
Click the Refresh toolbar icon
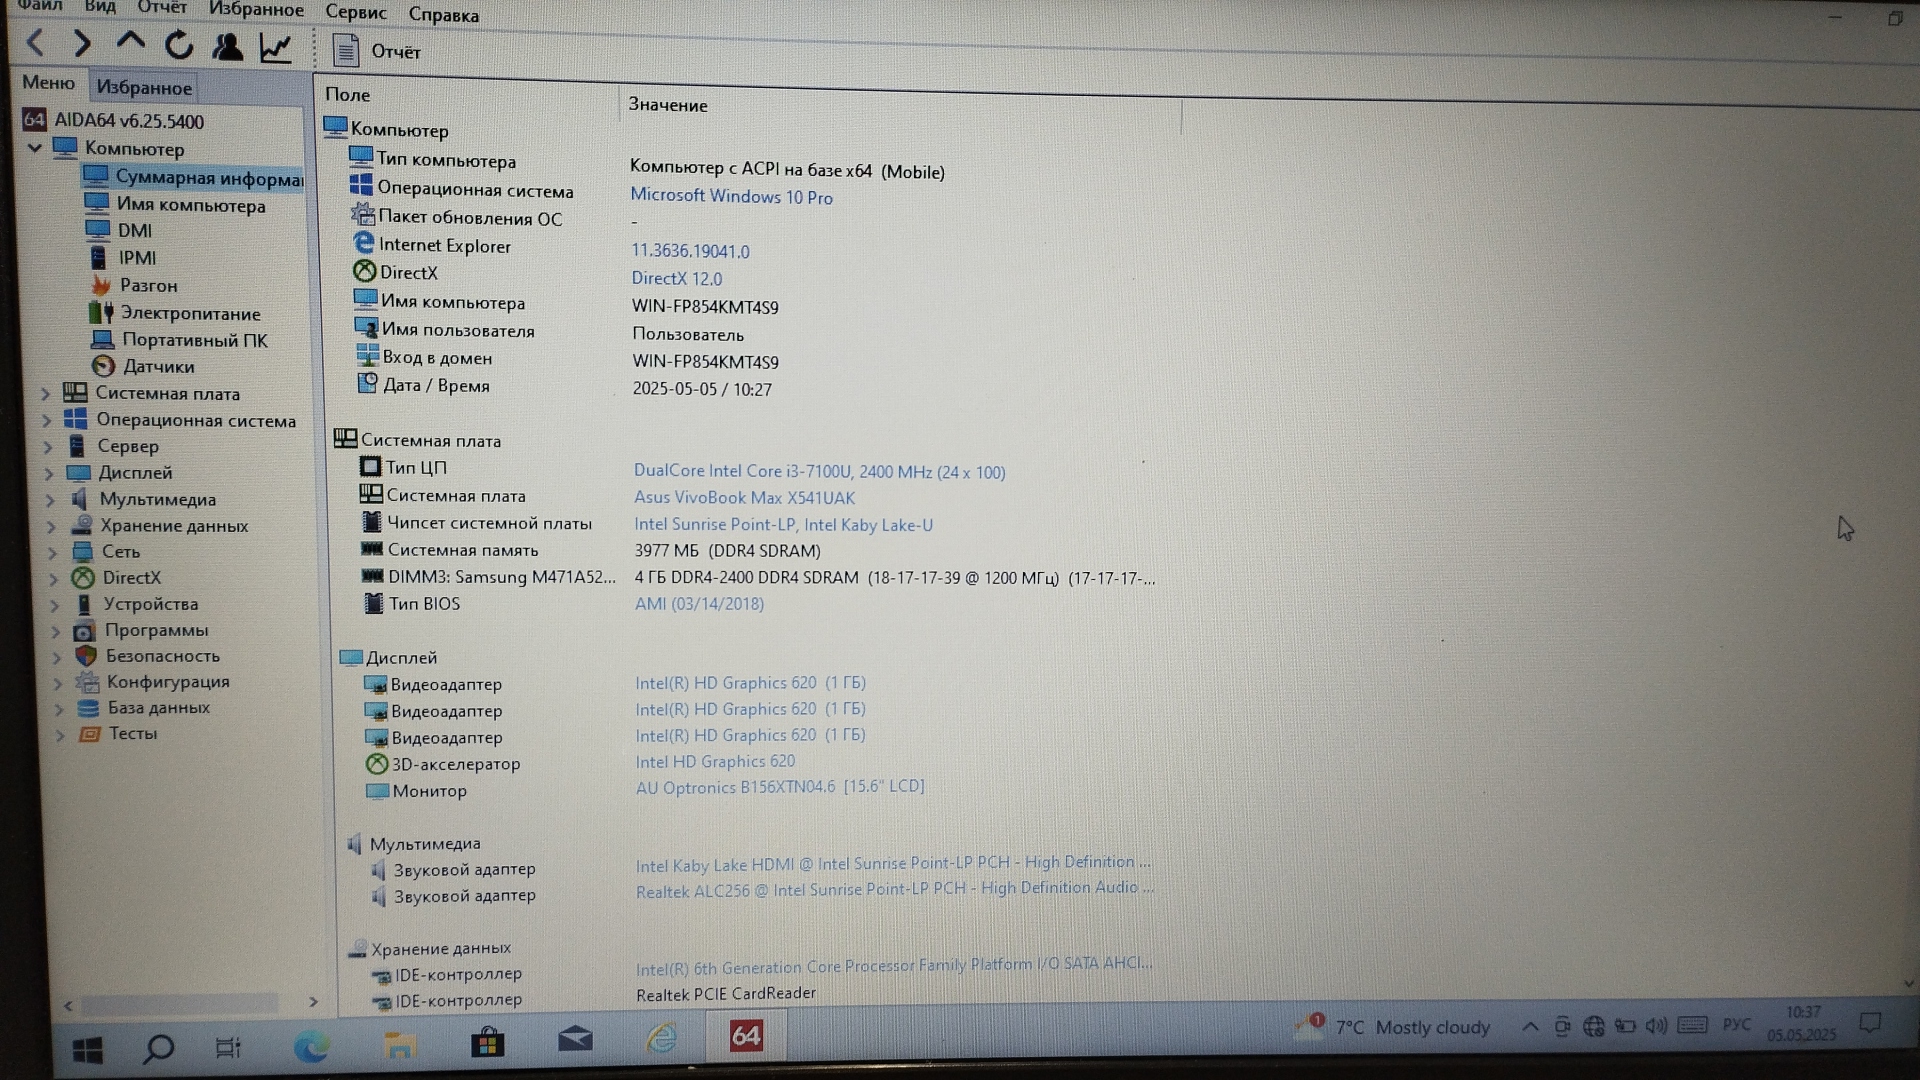click(179, 45)
